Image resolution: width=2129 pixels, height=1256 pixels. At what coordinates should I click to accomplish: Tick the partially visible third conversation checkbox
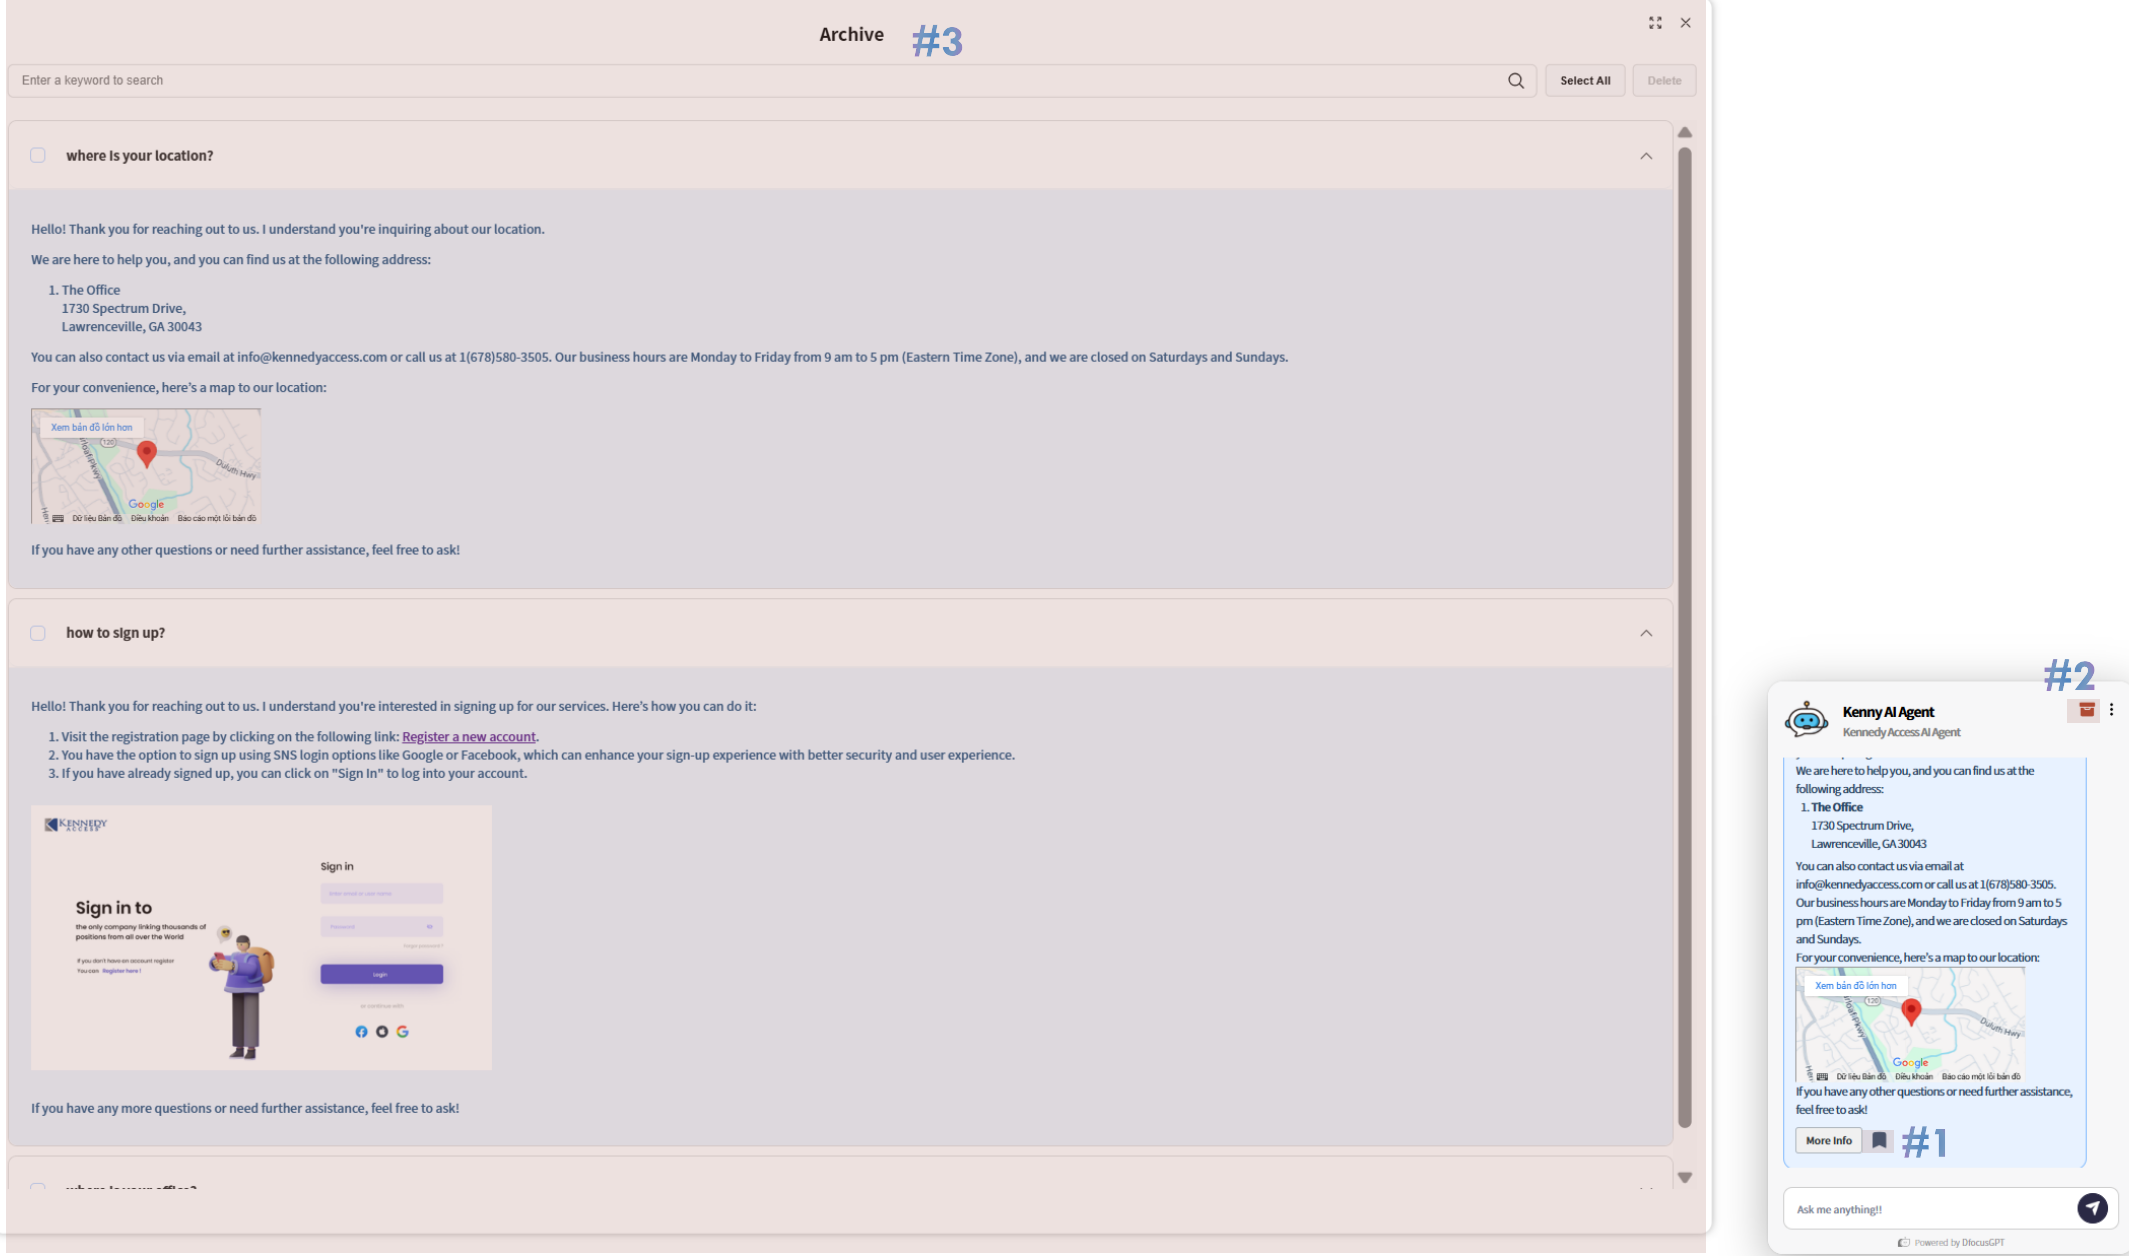click(x=38, y=1187)
